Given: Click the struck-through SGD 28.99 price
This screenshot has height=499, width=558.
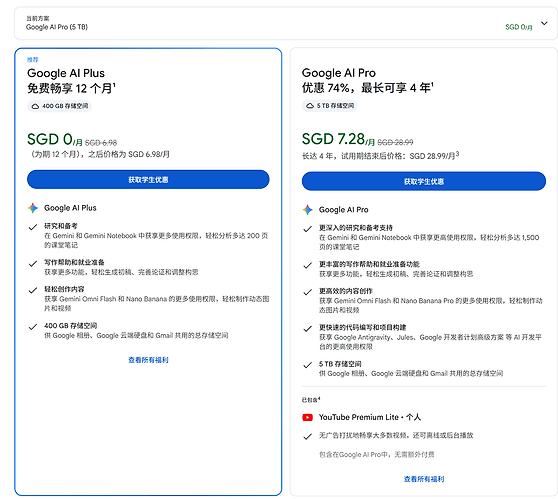Looking at the screenshot, I should point(395,142).
